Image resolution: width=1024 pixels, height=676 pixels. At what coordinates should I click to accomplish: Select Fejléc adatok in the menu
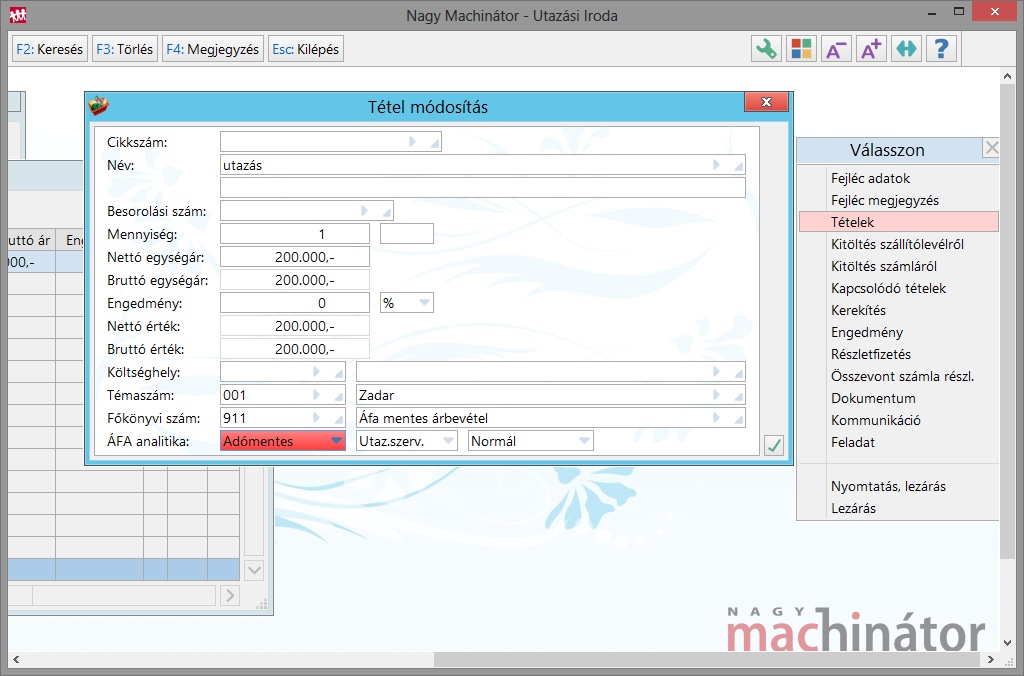pos(870,178)
